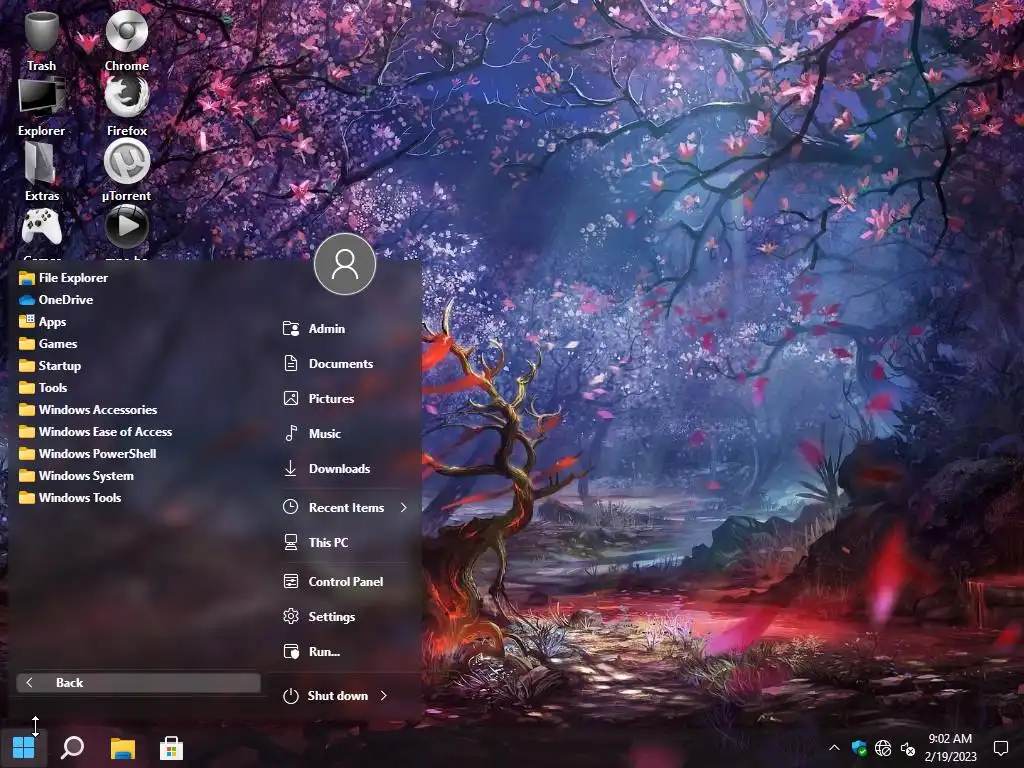Show hidden tray icons chevron
1024x768 pixels.
coord(834,748)
